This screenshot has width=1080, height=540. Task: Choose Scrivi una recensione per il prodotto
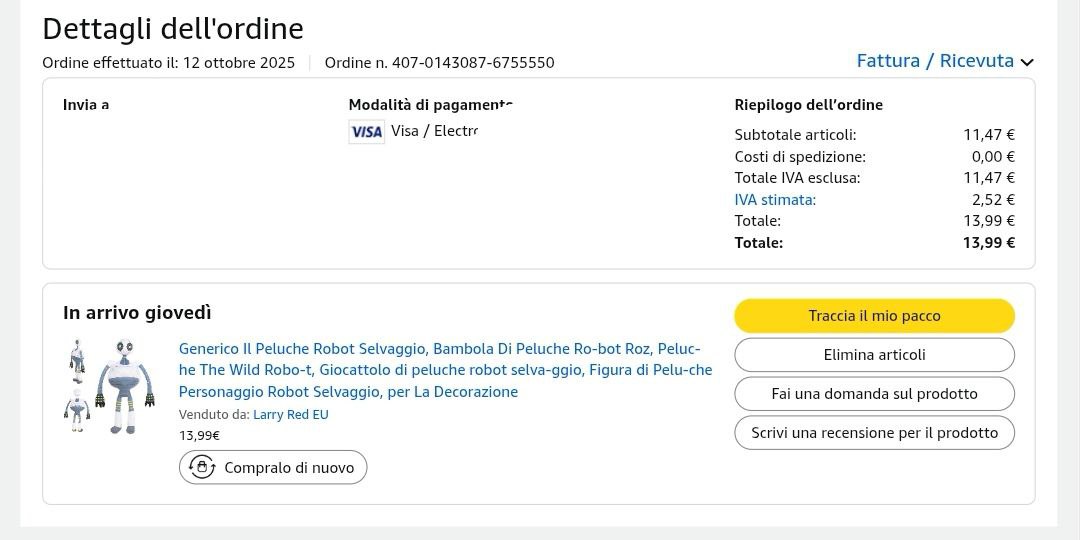[874, 433]
